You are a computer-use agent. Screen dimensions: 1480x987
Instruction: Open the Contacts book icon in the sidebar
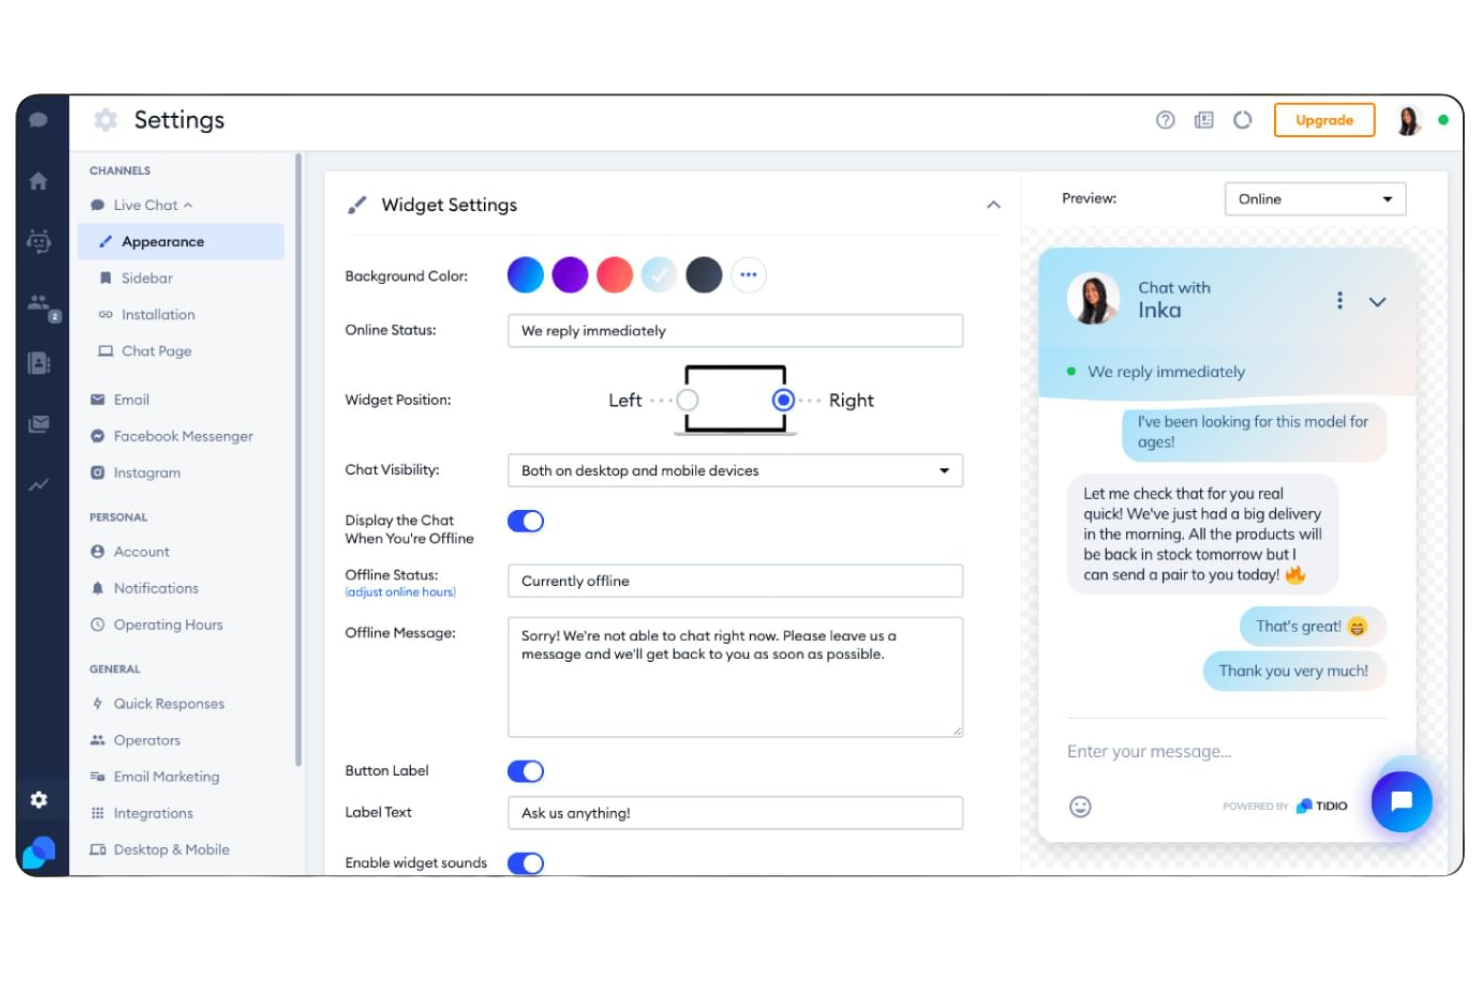40,363
